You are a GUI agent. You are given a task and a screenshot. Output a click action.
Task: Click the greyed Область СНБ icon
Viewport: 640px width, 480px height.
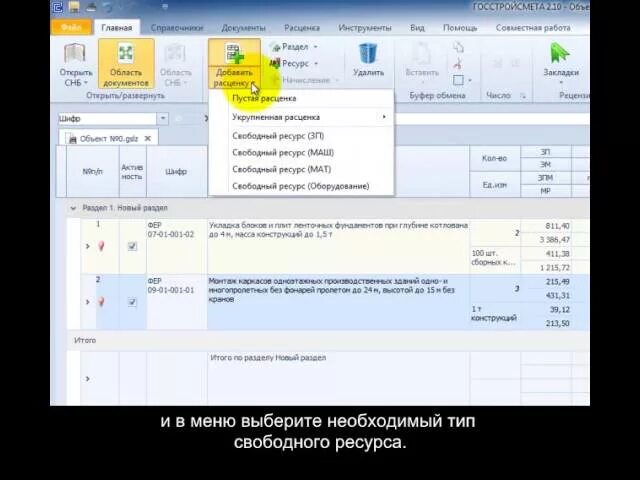click(175, 53)
